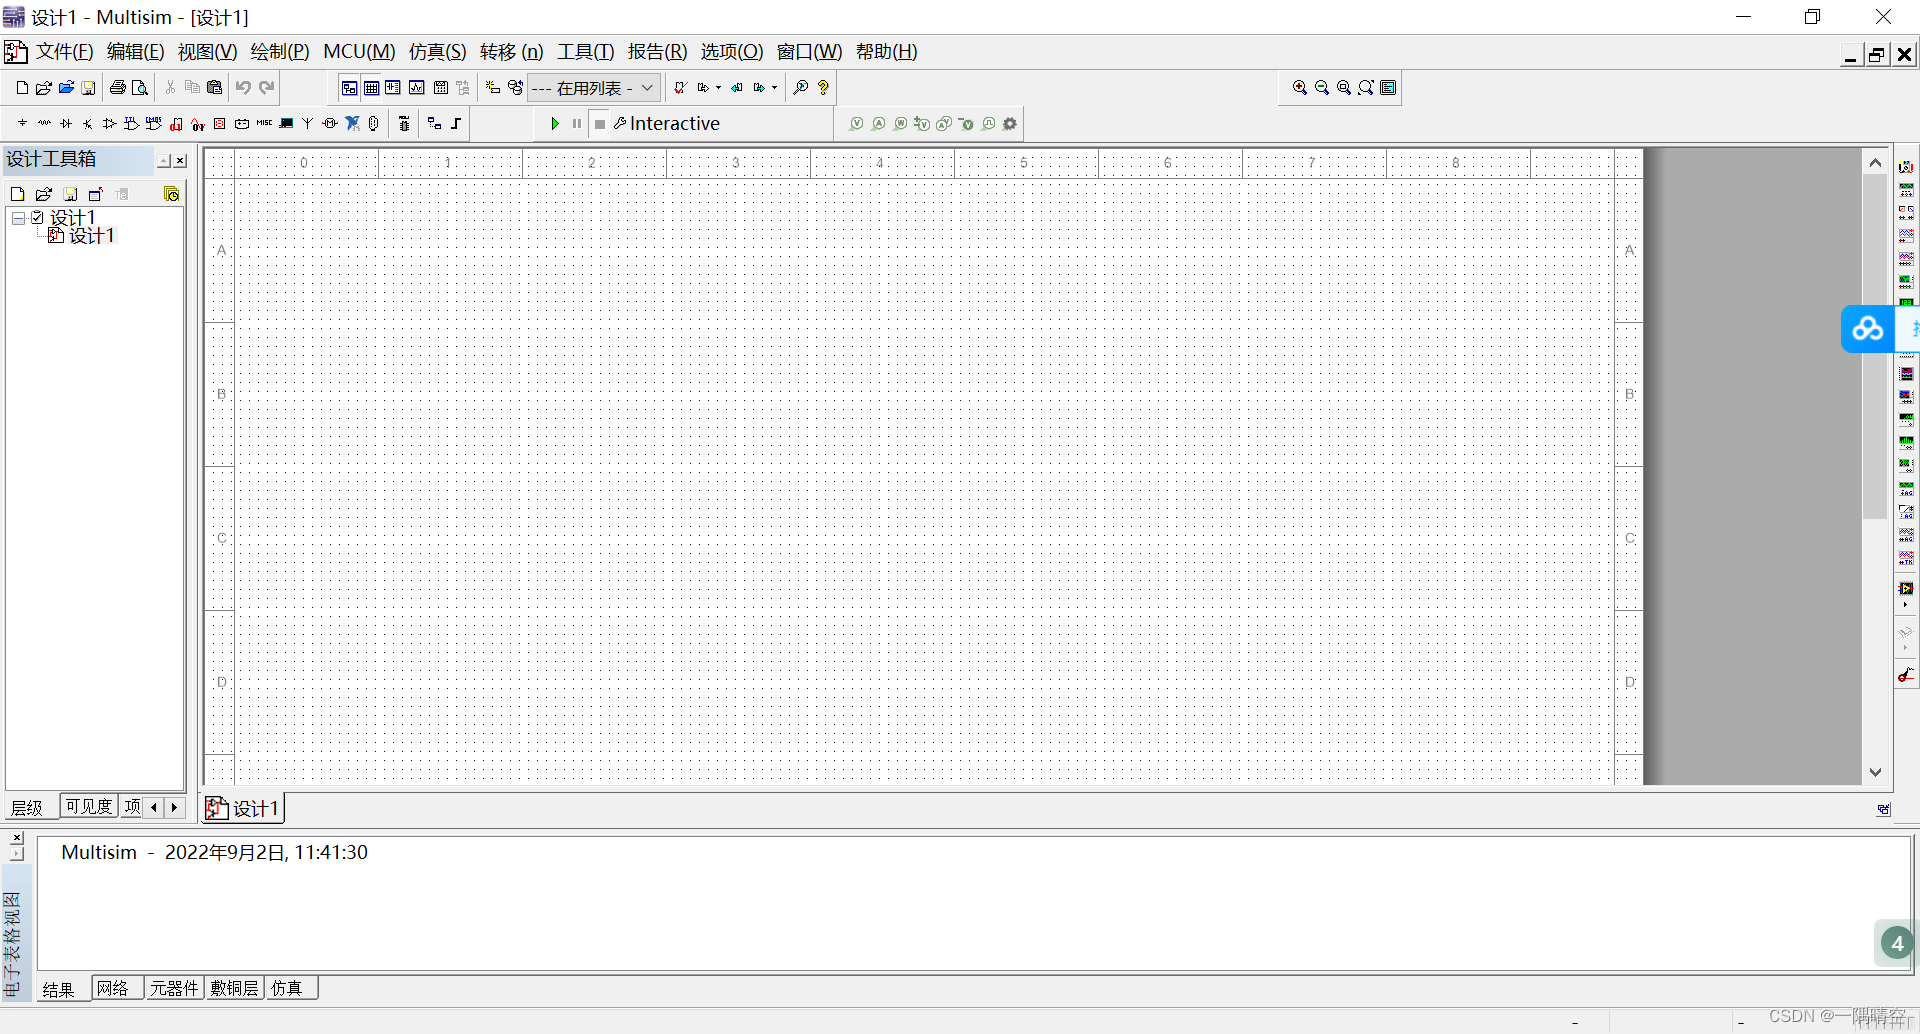The height and width of the screenshot is (1034, 1920).
Task: Click scroll down arrow of canvas
Action: (x=1875, y=772)
